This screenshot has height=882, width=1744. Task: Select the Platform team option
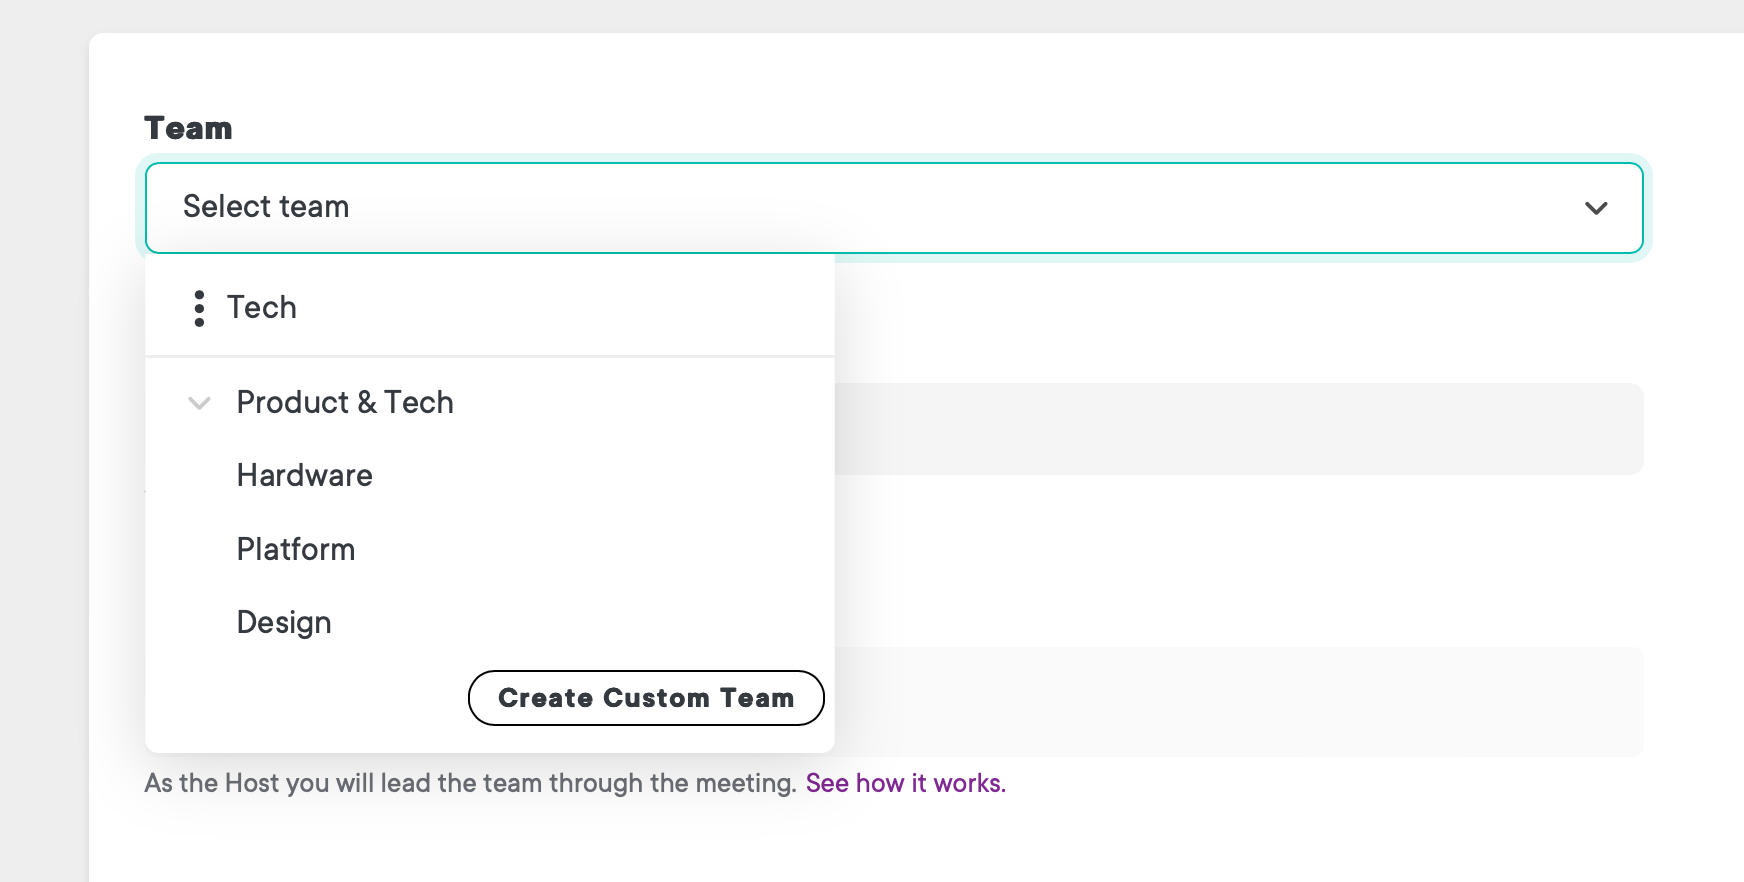296,549
